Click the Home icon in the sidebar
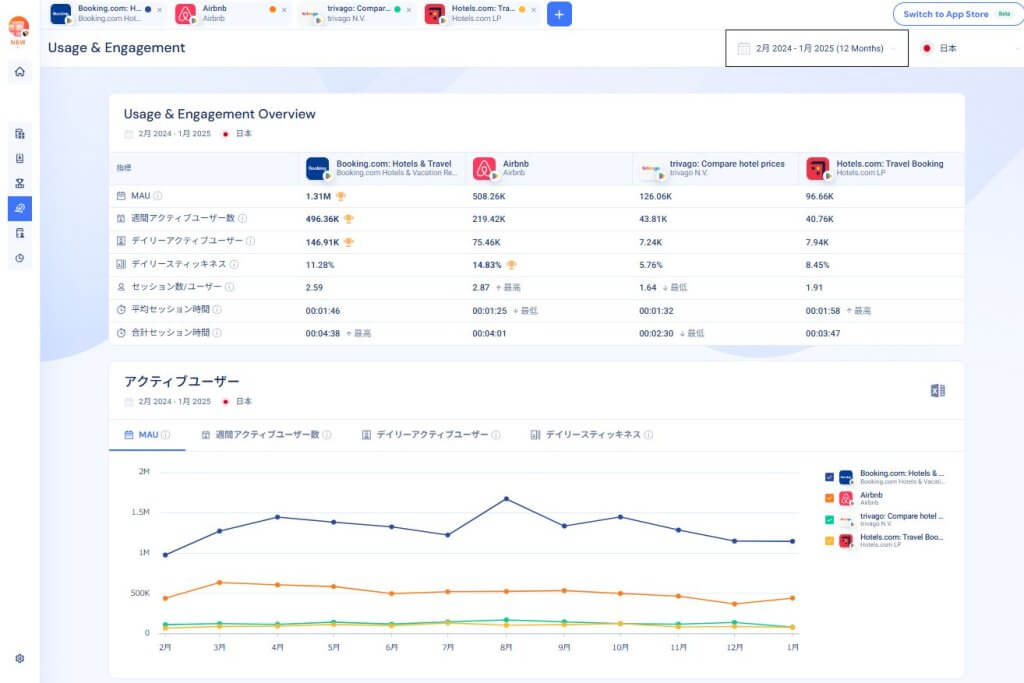 [x=20, y=72]
